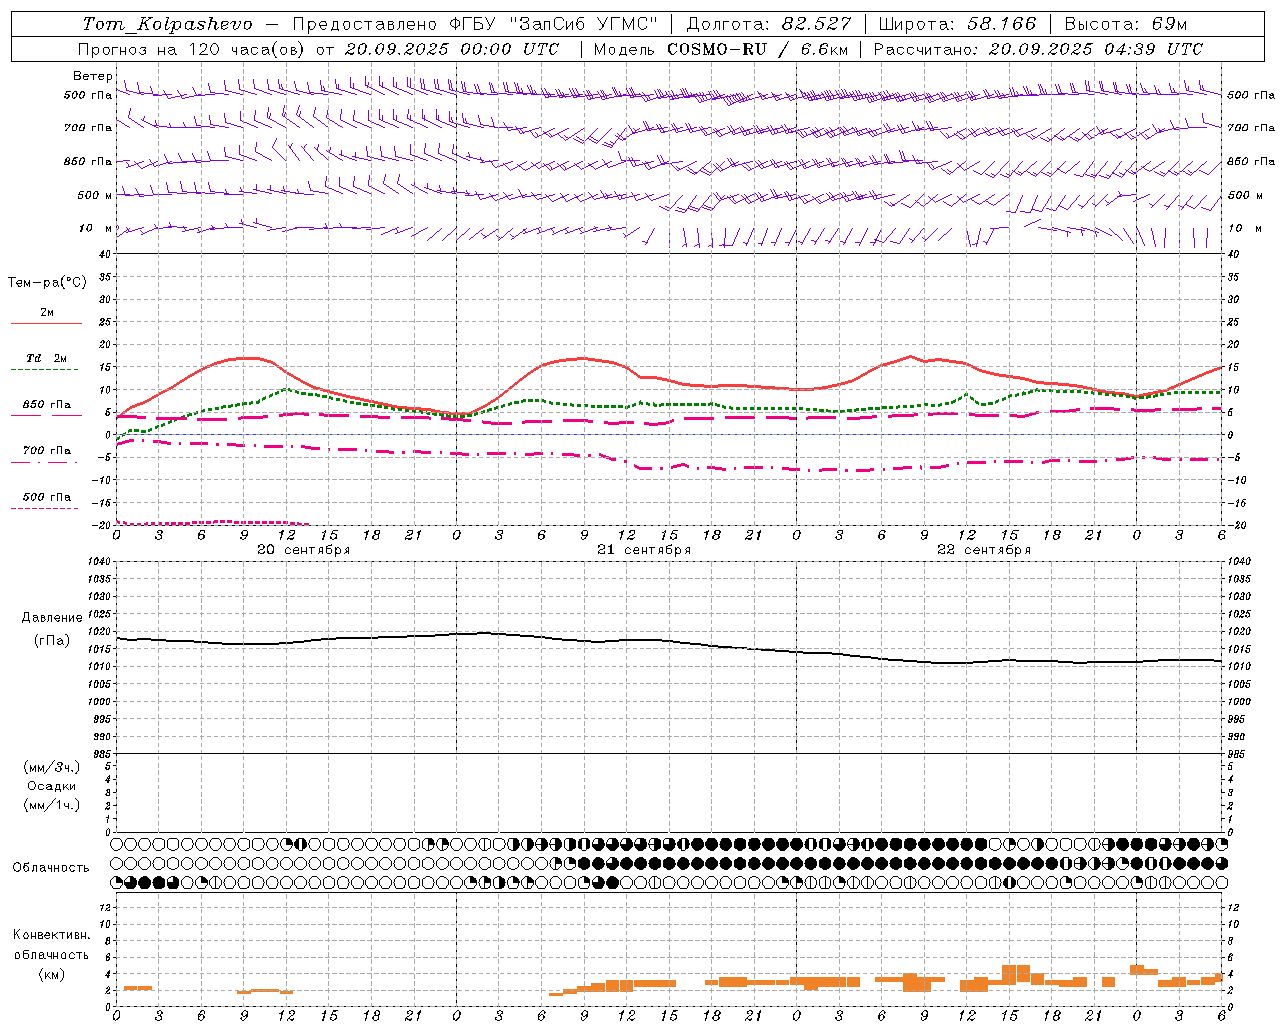The height and width of the screenshot is (1024, 1280).
Task: Click the latitude value Широта: 58.166
Action: tap(958, 24)
